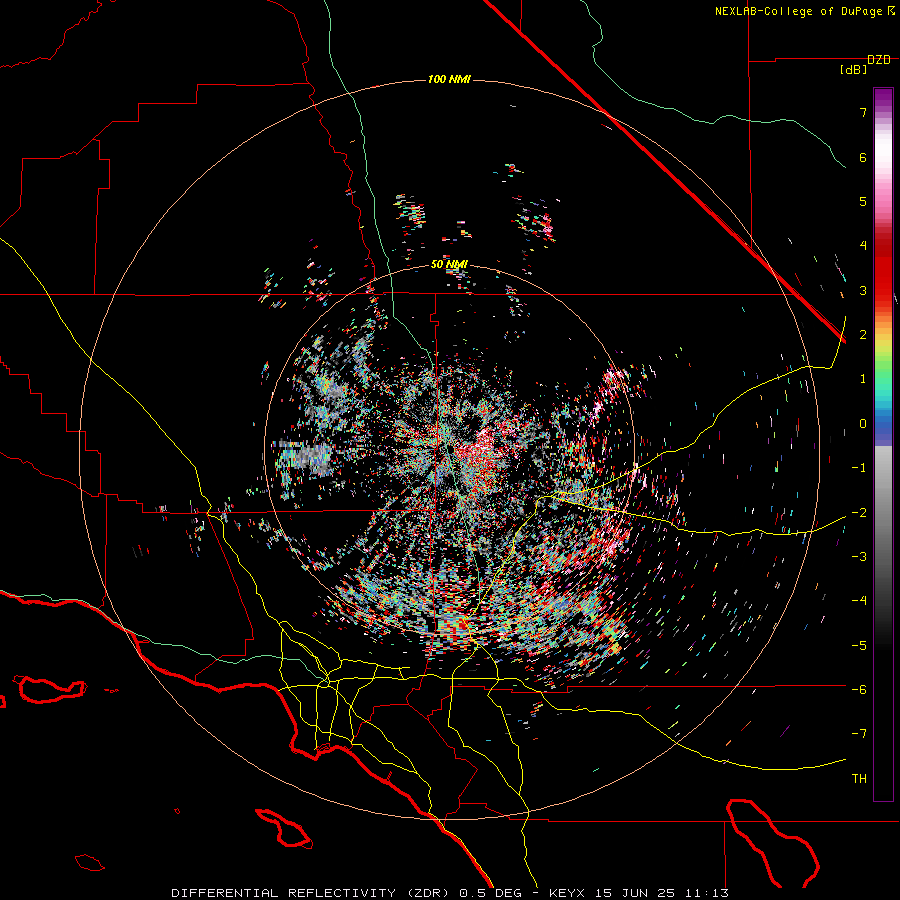
Task: Click the -1 value on the color scale
Action: [x=859, y=468]
